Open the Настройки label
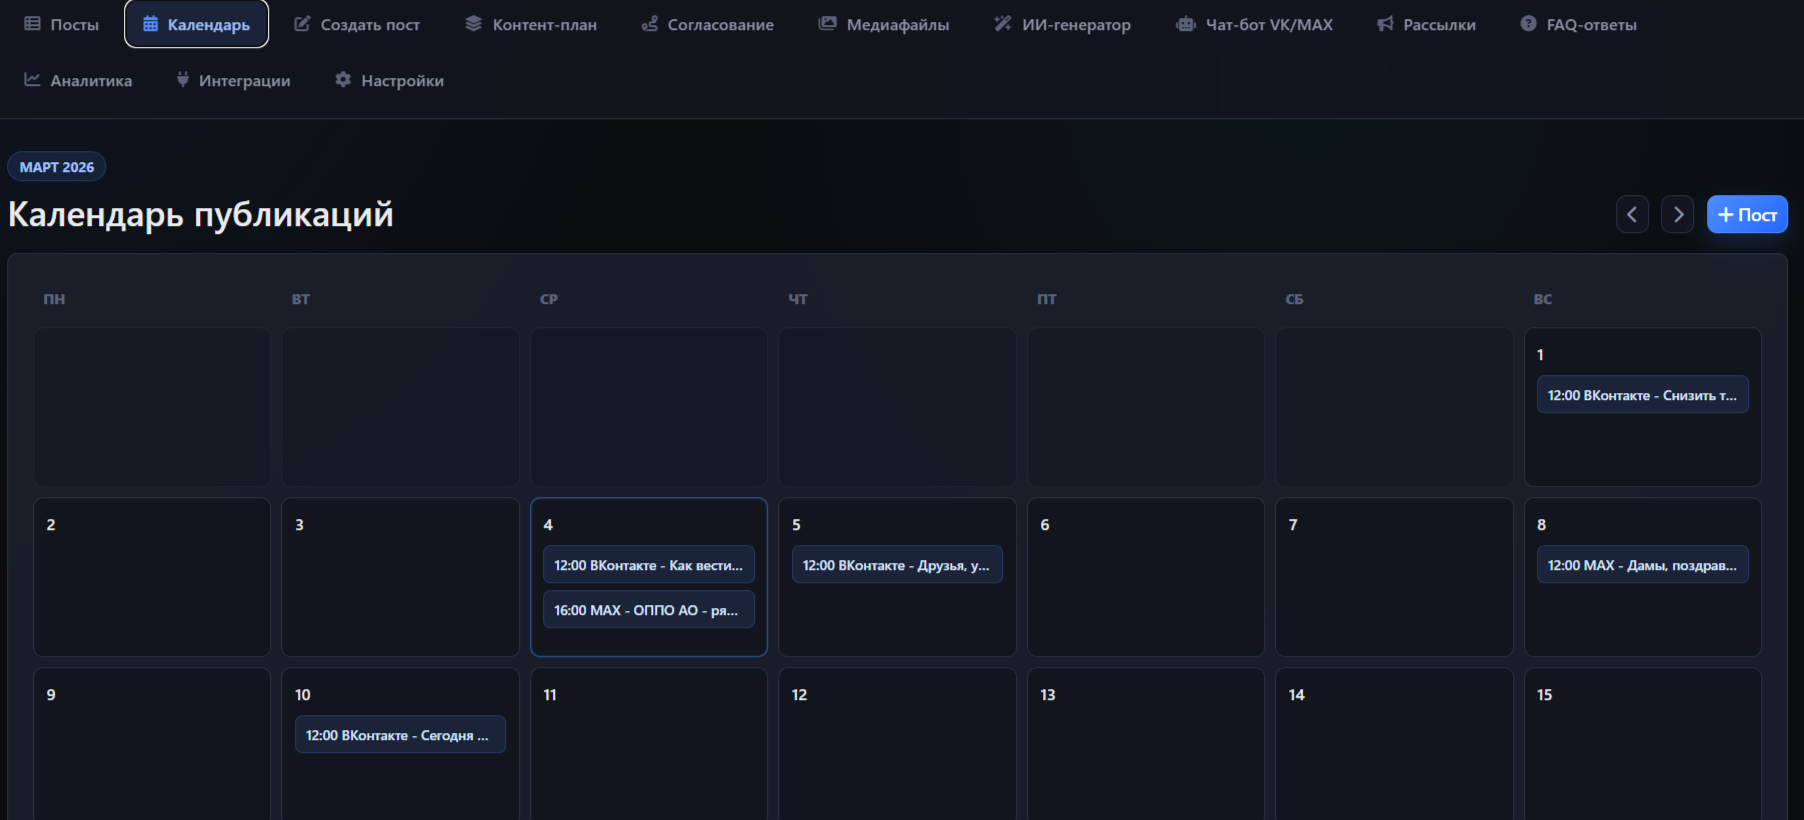Viewport: 1804px width, 820px height. pos(402,81)
